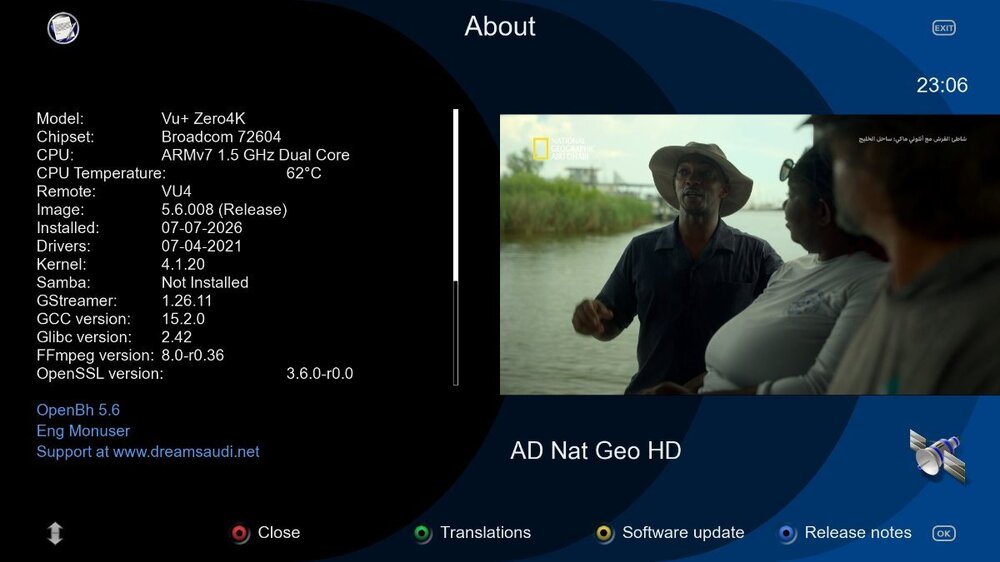Image resolution: width=1000 pixels, height=562 pixels.
Task: Click the CPU Temperature: label
Action: (x=101, y=173)
